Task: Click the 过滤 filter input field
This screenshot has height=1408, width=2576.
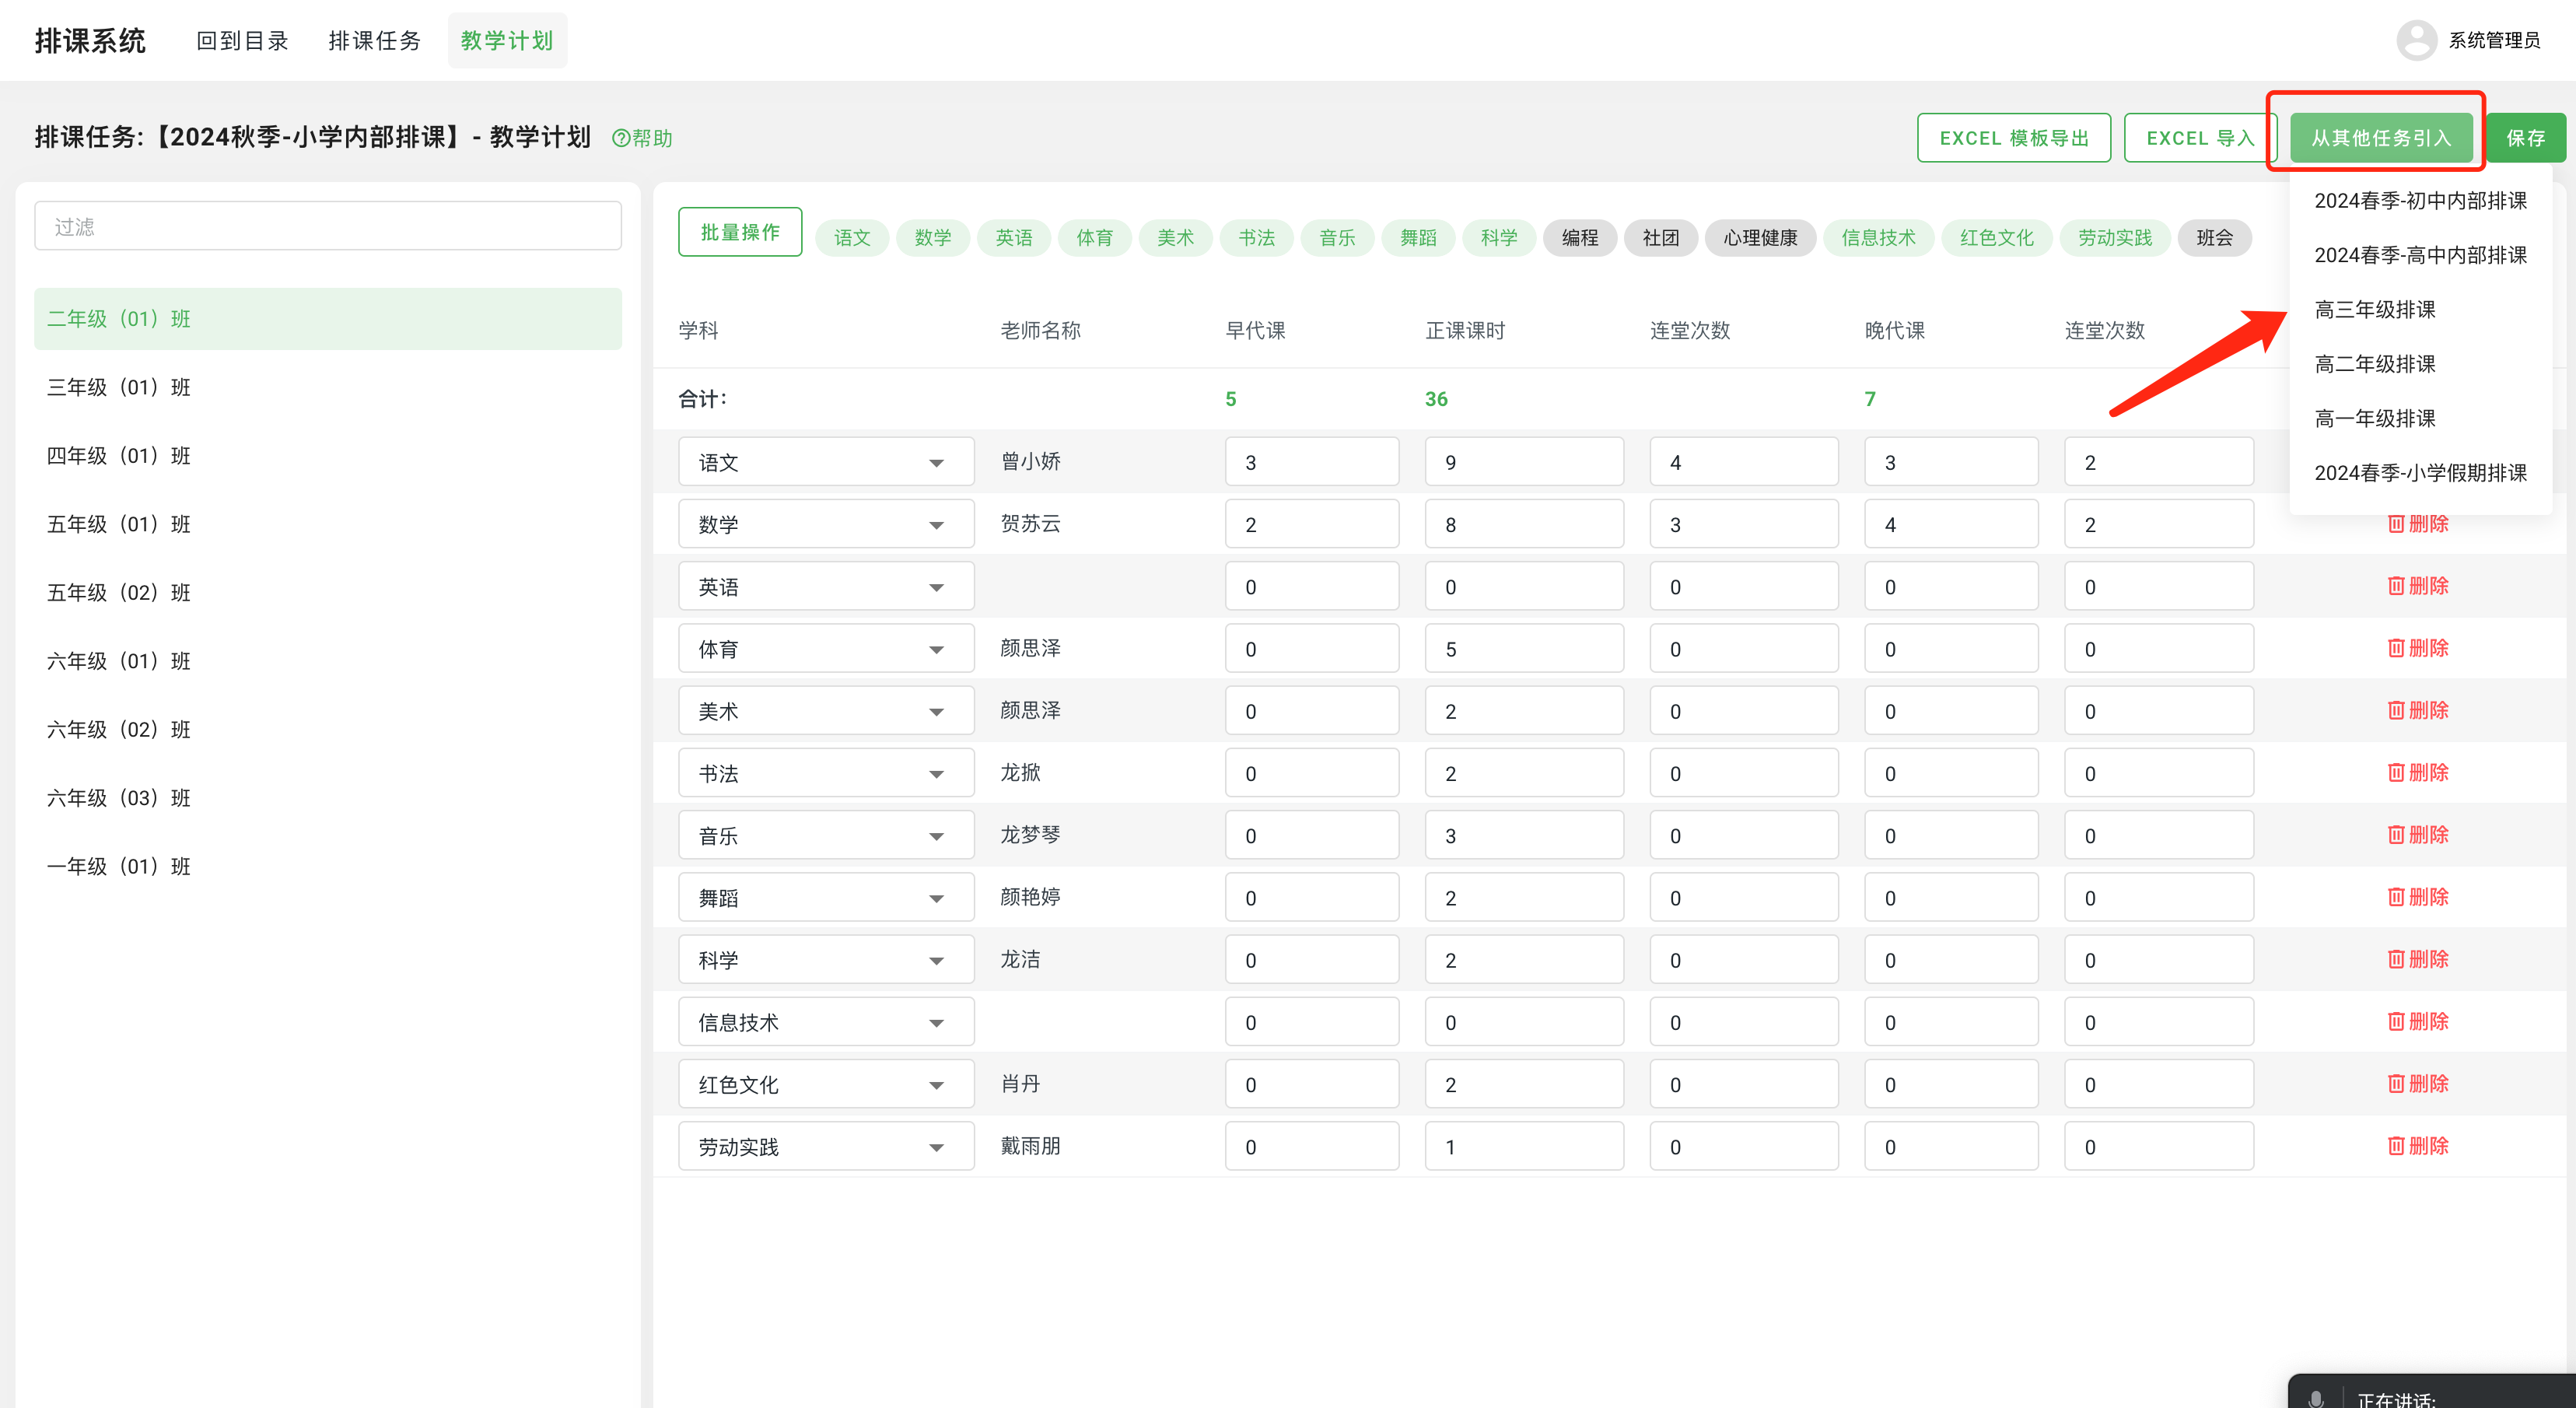Action: (x=327, y=225)
